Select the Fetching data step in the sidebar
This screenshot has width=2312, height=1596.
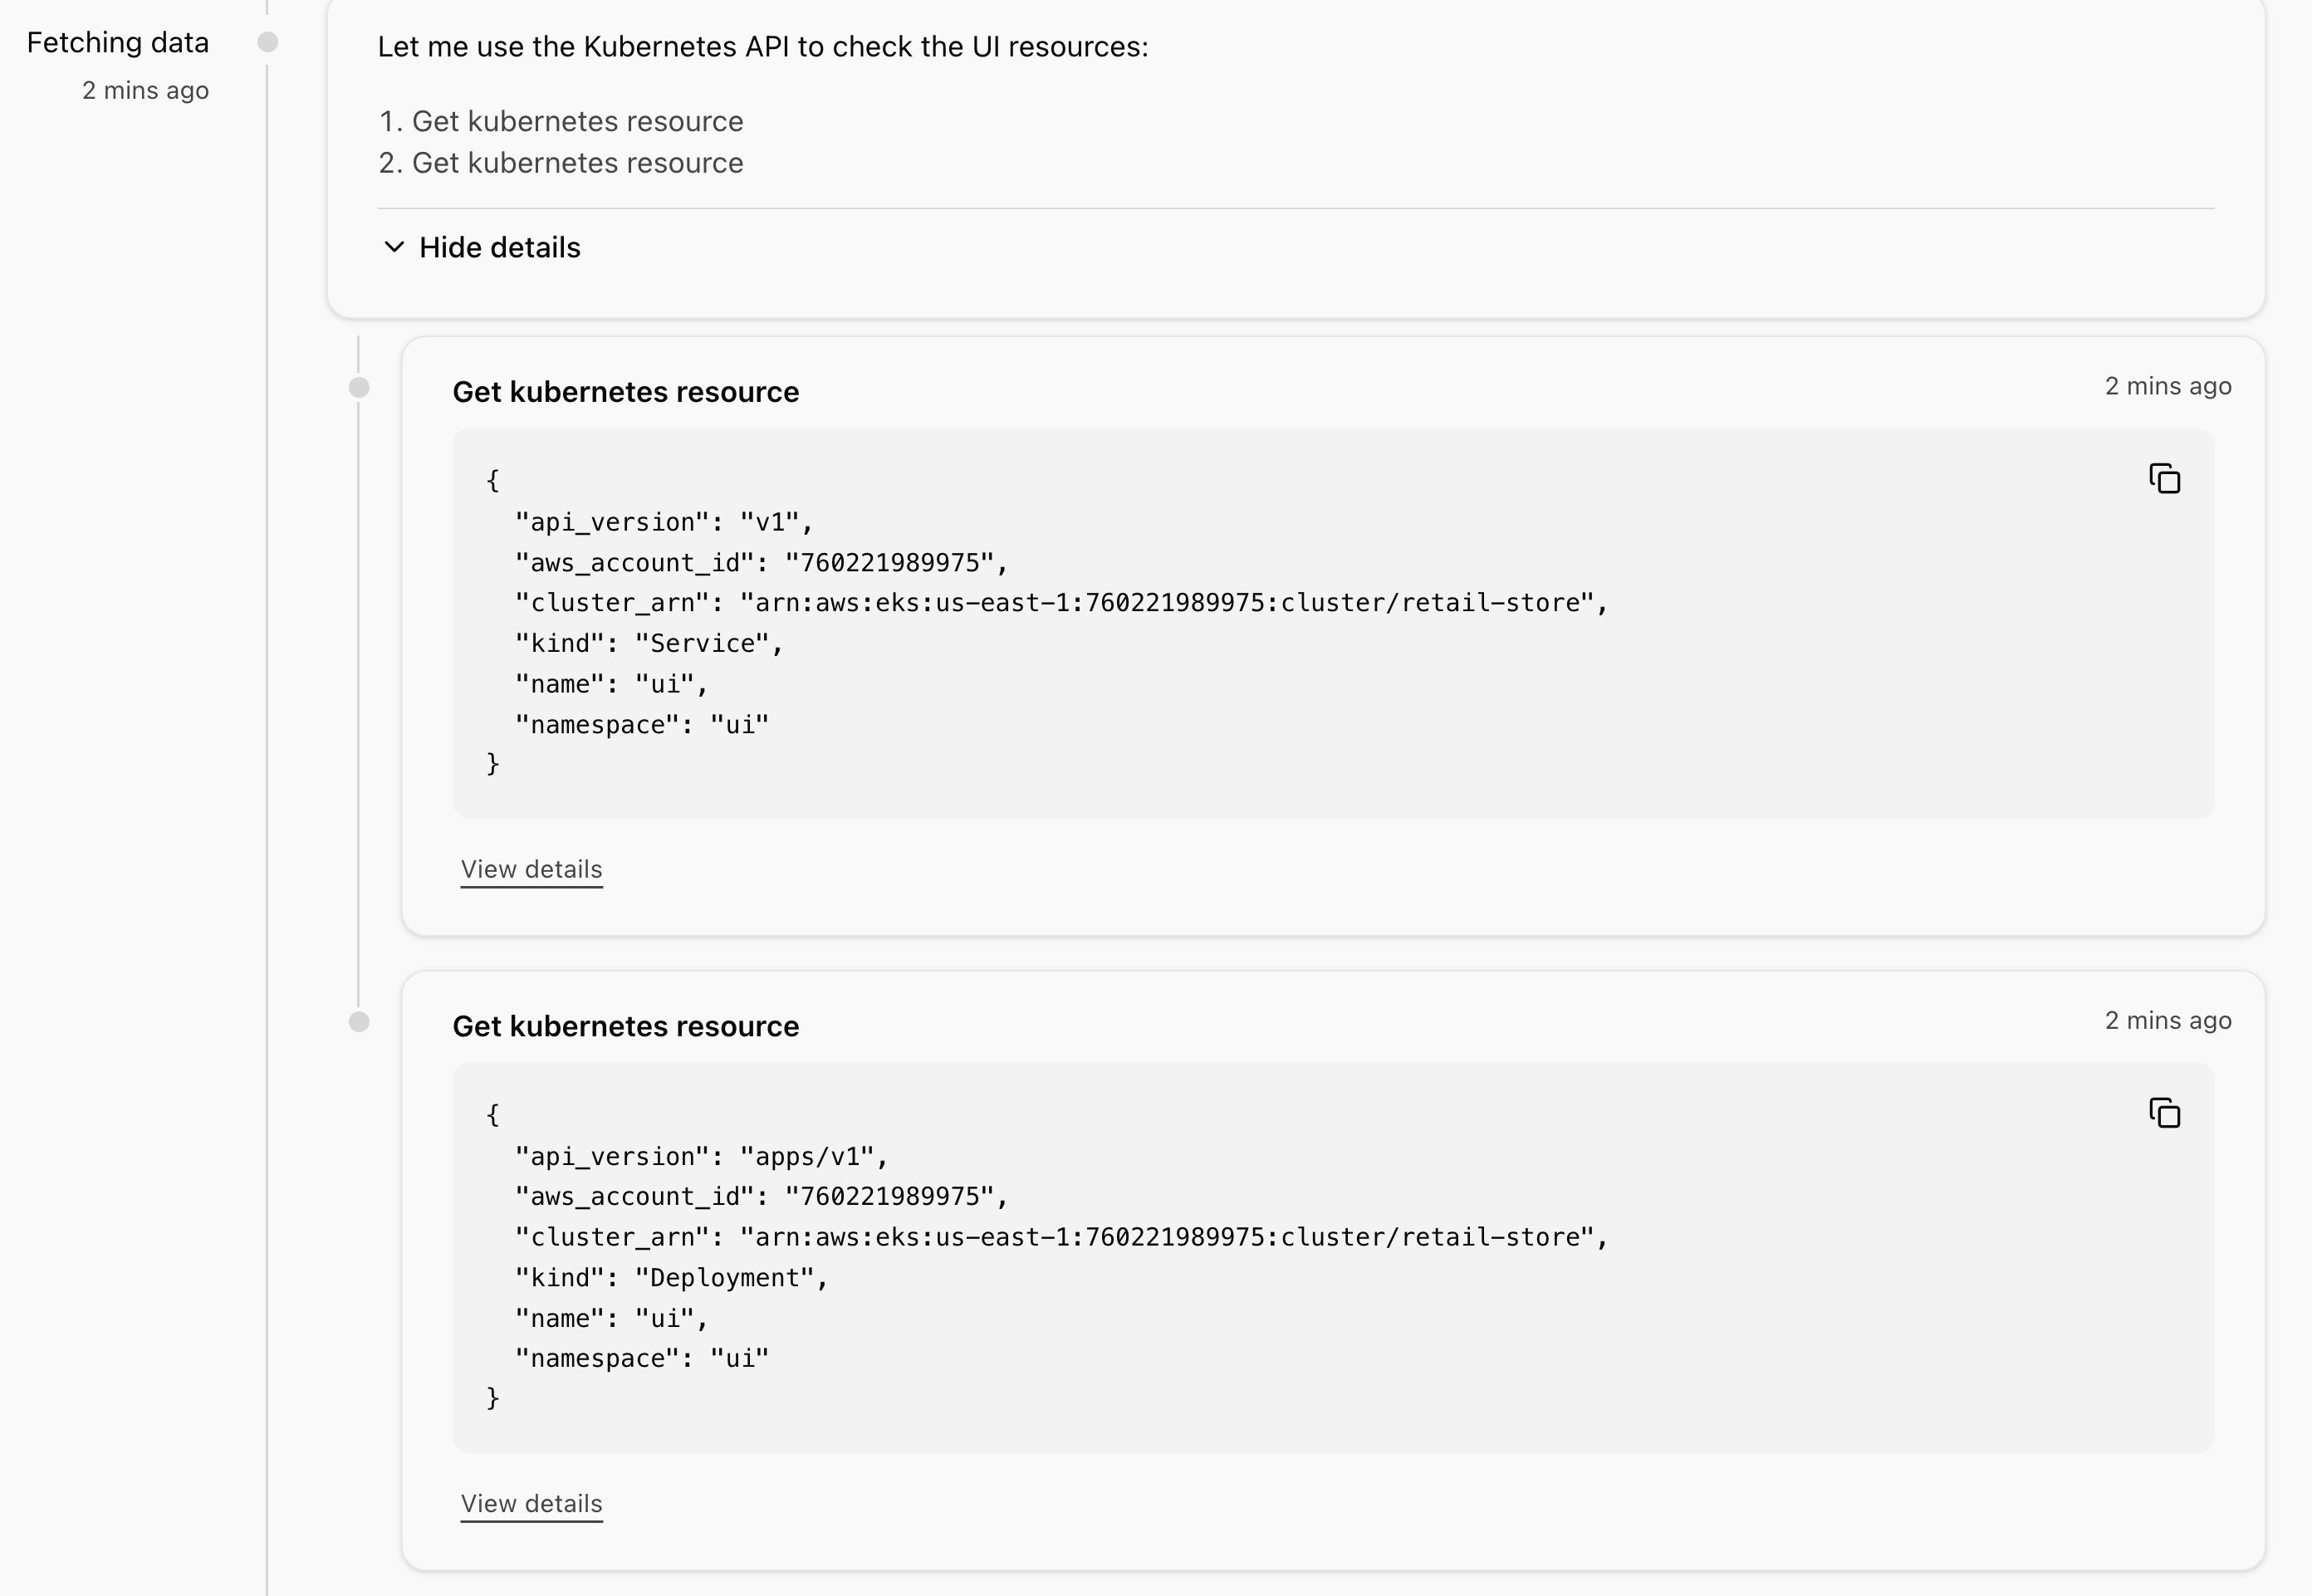click(x=118, y=42)
